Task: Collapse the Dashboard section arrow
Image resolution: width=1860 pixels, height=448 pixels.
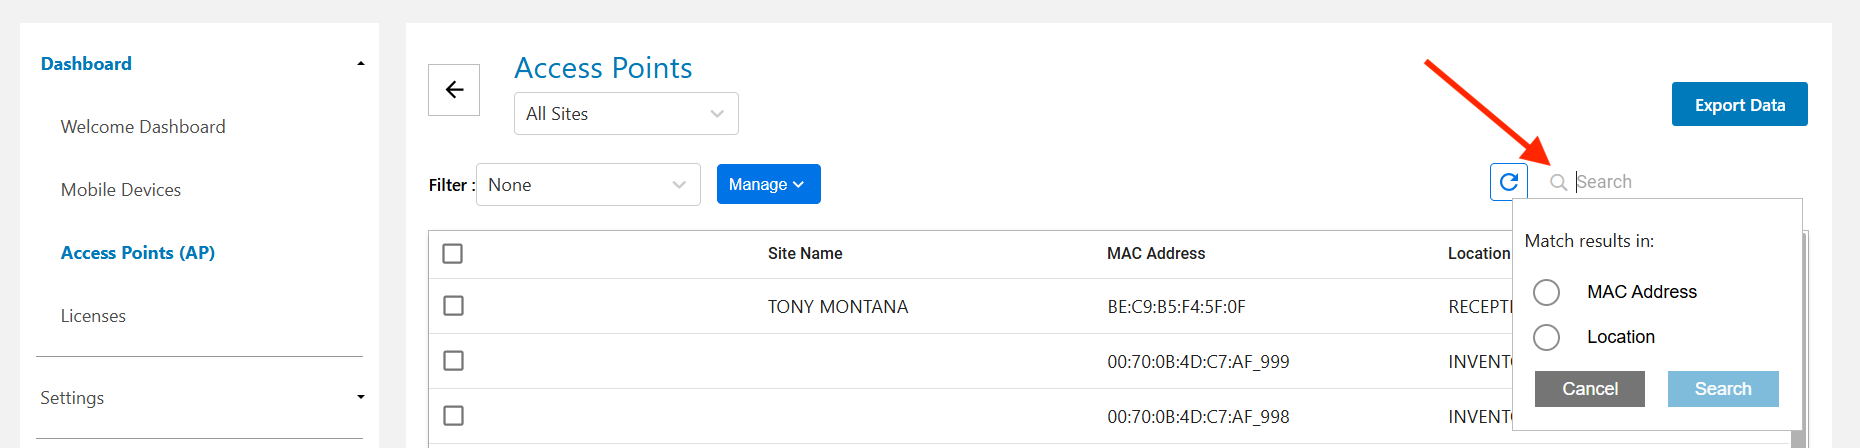Action: [x=361, y=64]
